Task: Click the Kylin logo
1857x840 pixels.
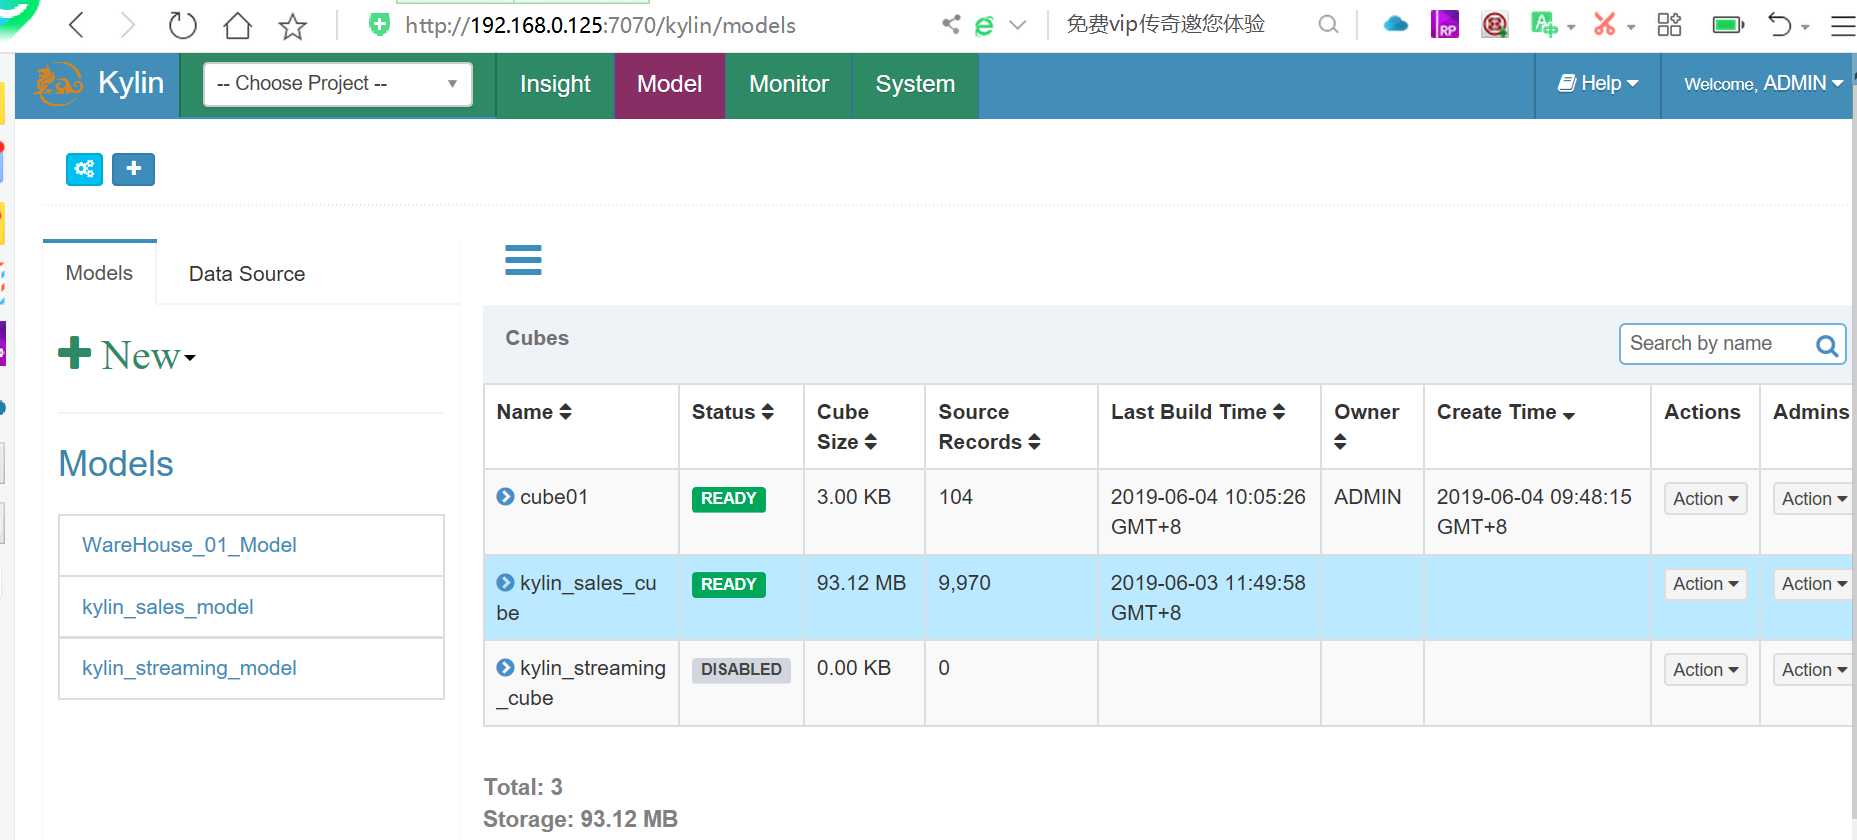Action: click(57, 84)
